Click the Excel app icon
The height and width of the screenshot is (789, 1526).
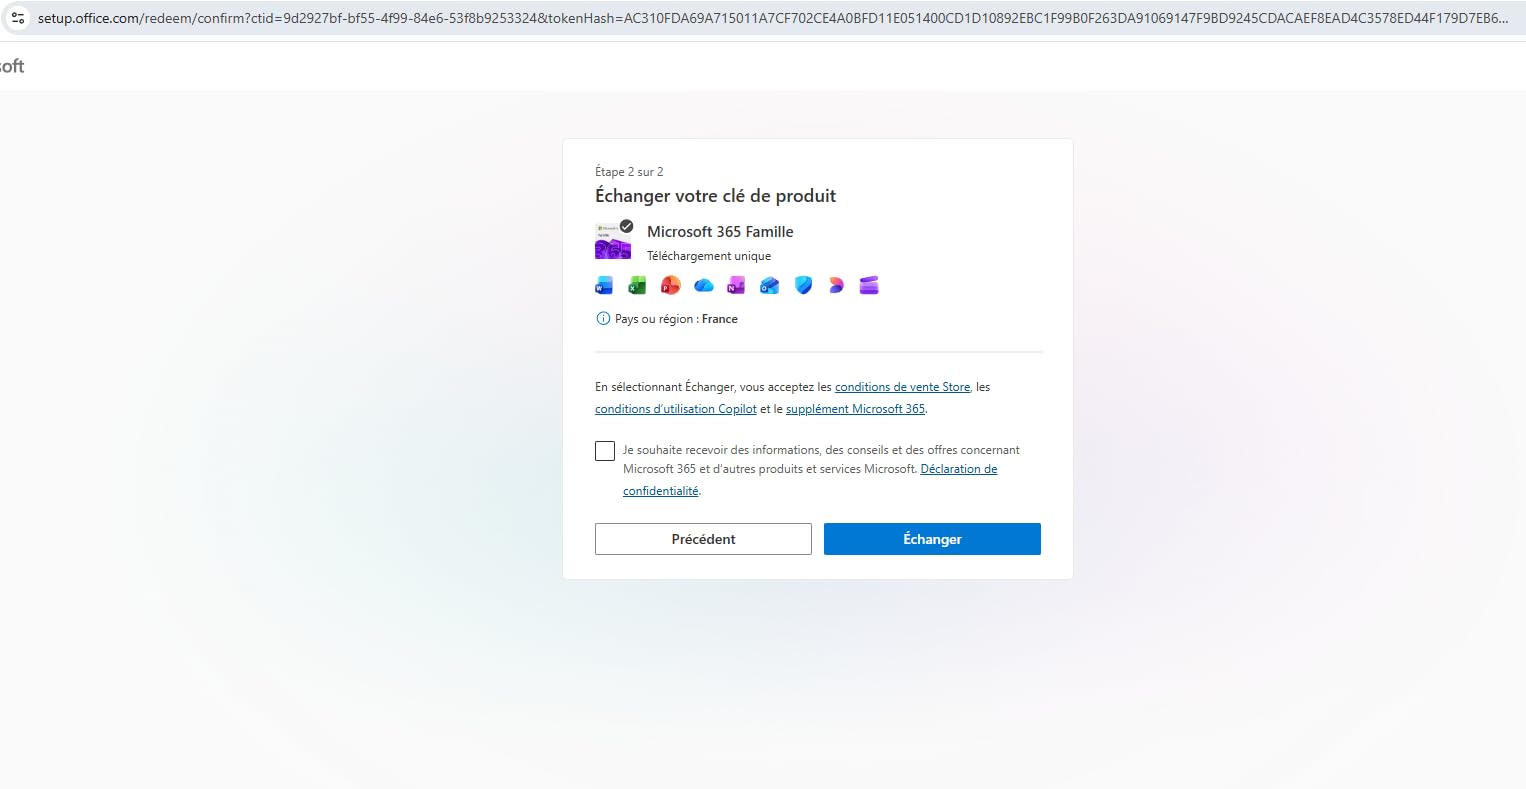pyautogui.click(x=637, y=286)
